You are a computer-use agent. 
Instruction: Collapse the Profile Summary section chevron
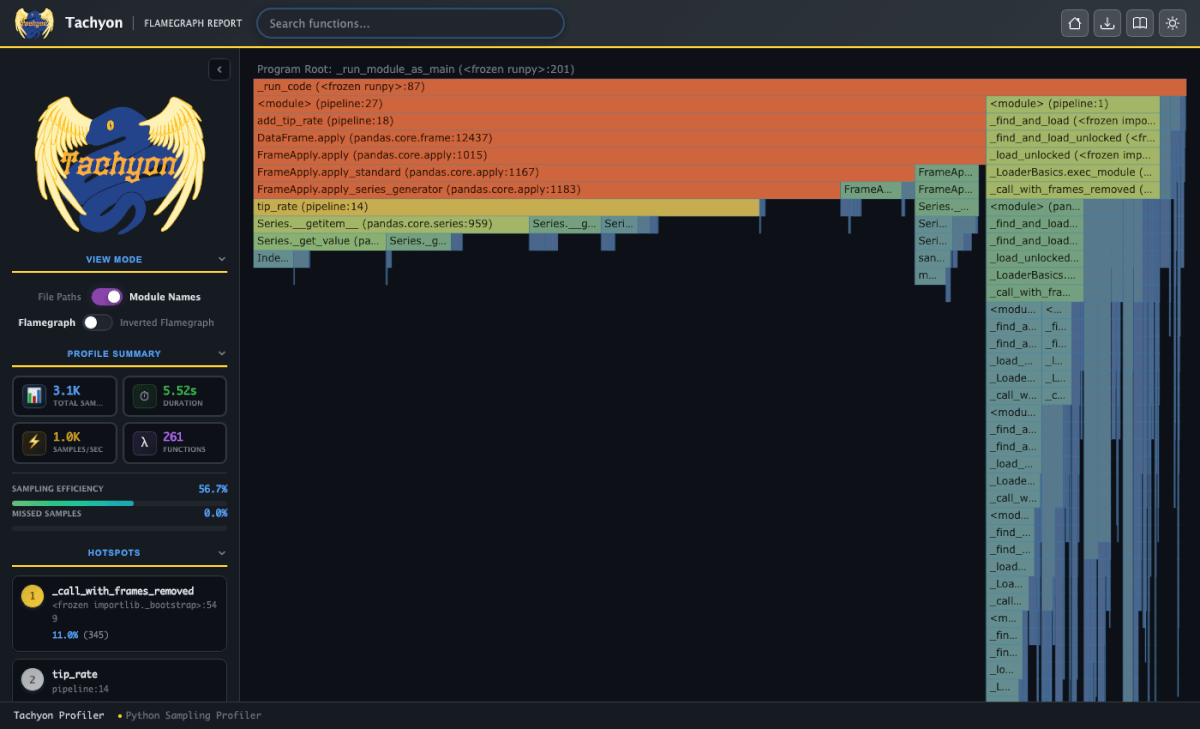[x=222, y=353]
